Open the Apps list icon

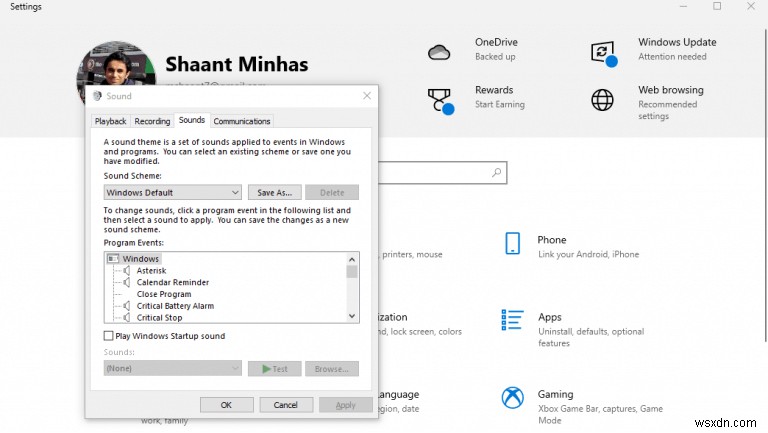tap(512, 320)
